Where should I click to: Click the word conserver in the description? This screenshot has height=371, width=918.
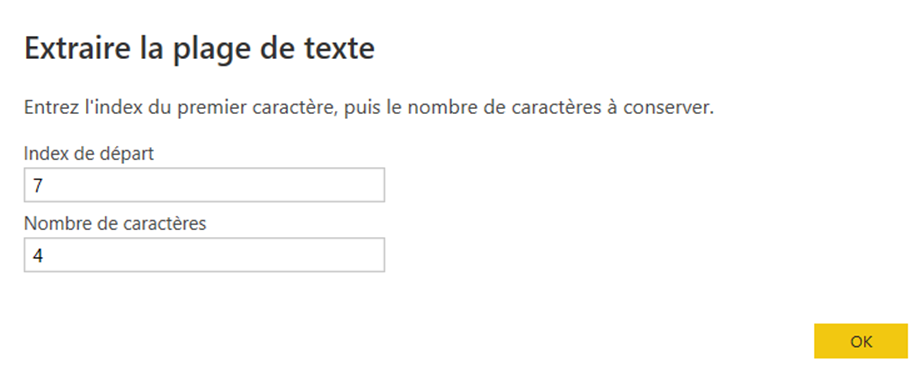click(x=666, y=109)
